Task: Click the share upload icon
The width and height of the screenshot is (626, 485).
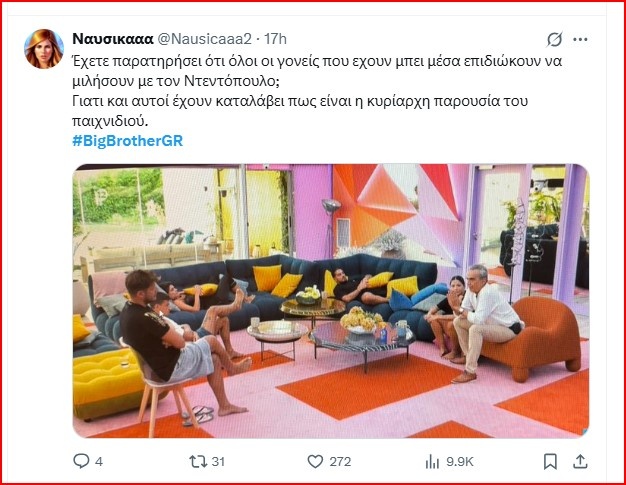Action: tap(580, 461)
